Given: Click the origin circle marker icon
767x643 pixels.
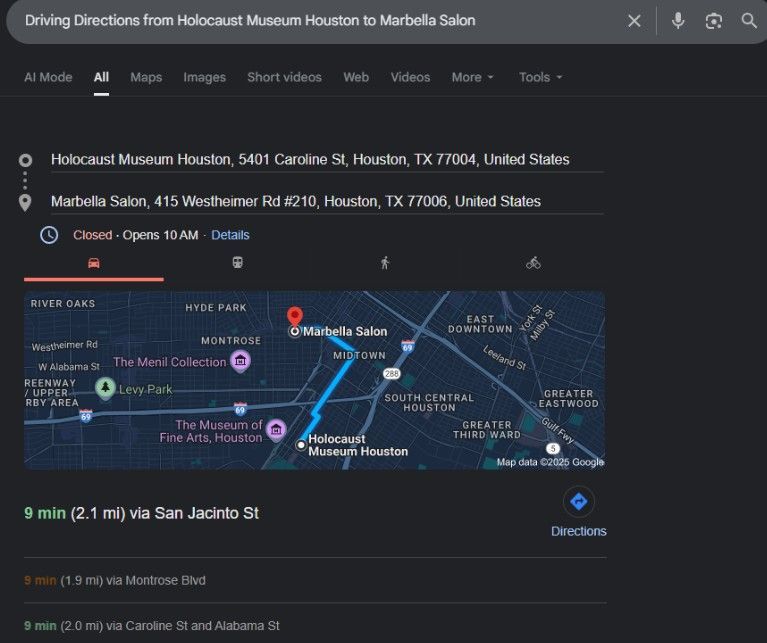Looking at the screenshot, I should pos(25,160).
